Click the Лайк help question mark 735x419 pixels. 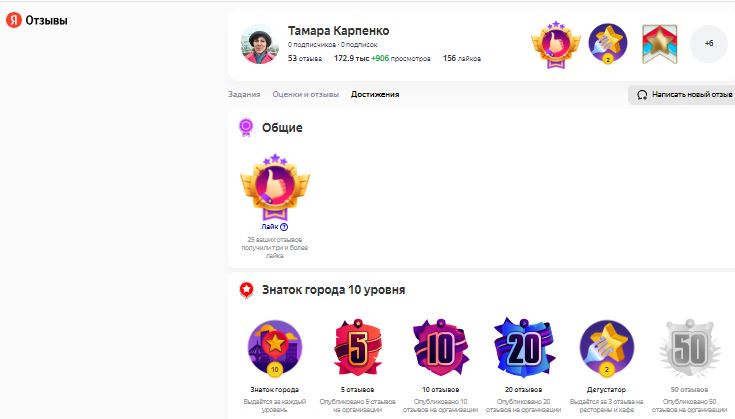point(284,227)
